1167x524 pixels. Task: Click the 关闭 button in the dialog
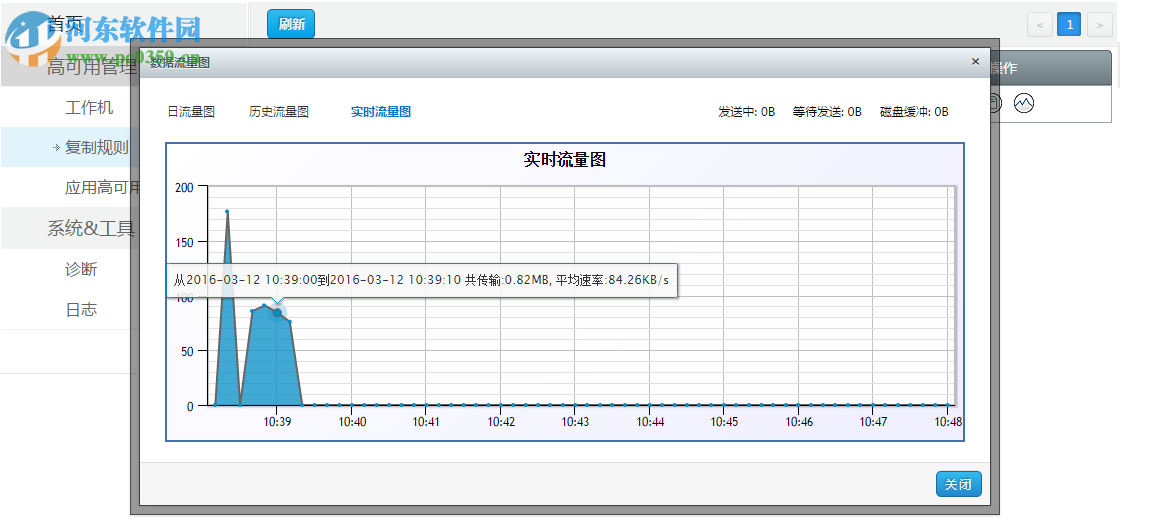pos(959,484)
